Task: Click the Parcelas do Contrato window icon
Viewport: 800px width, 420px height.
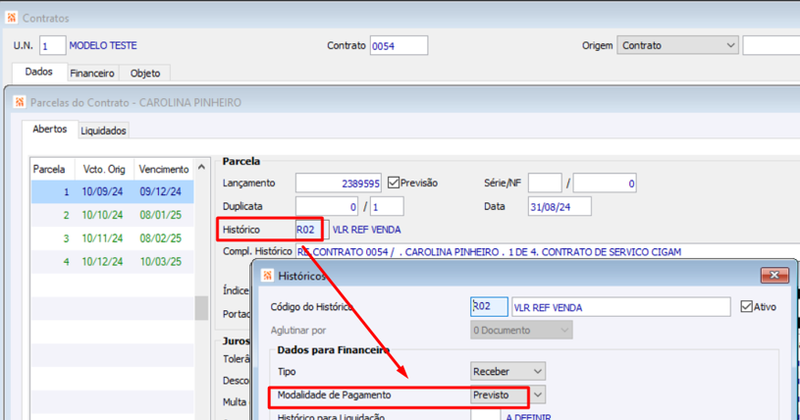Action: click(19, 102)
